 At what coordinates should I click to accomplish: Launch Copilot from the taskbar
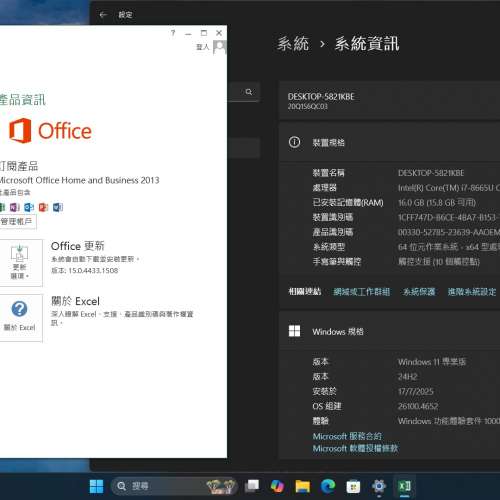pos(277,486)
